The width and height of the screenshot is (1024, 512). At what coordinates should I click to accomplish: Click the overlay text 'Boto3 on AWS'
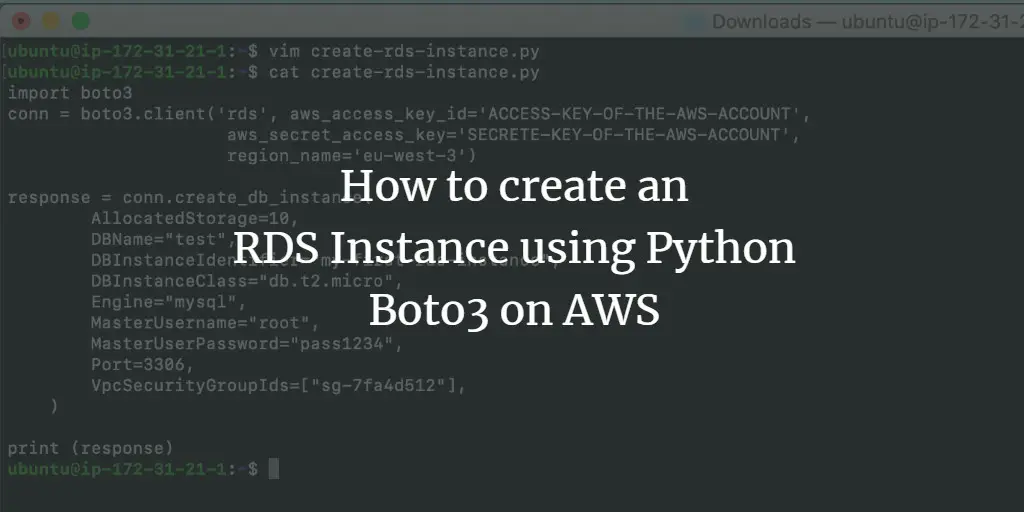(514, 311)
